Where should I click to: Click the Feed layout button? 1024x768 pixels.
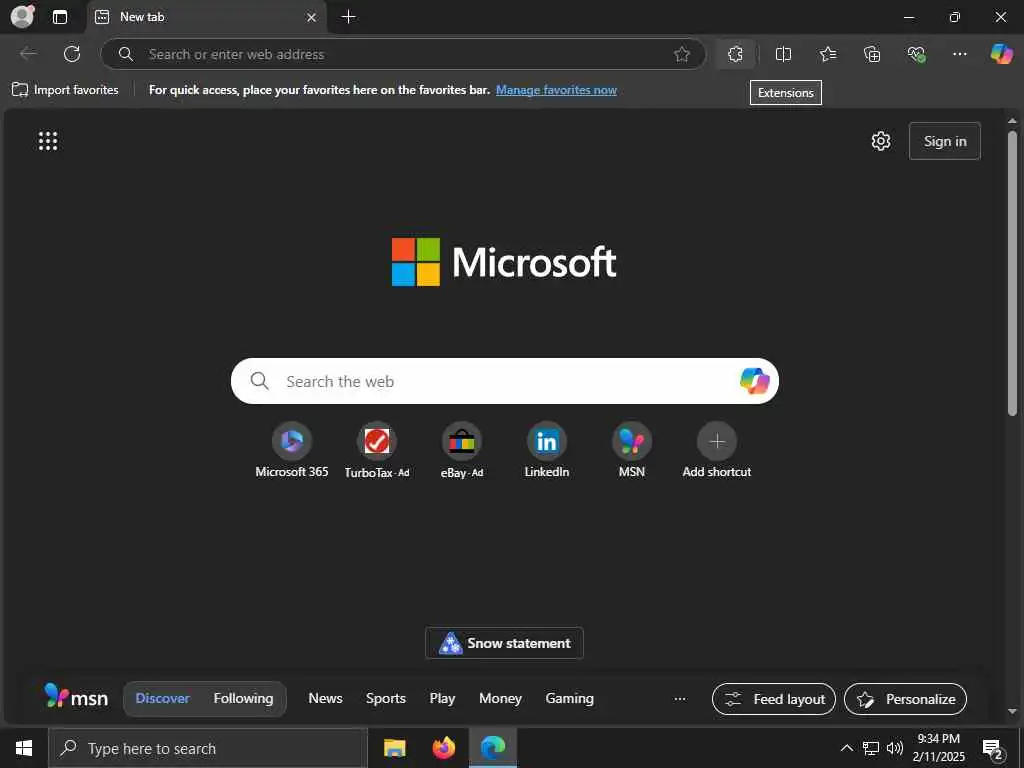point(774,699)
